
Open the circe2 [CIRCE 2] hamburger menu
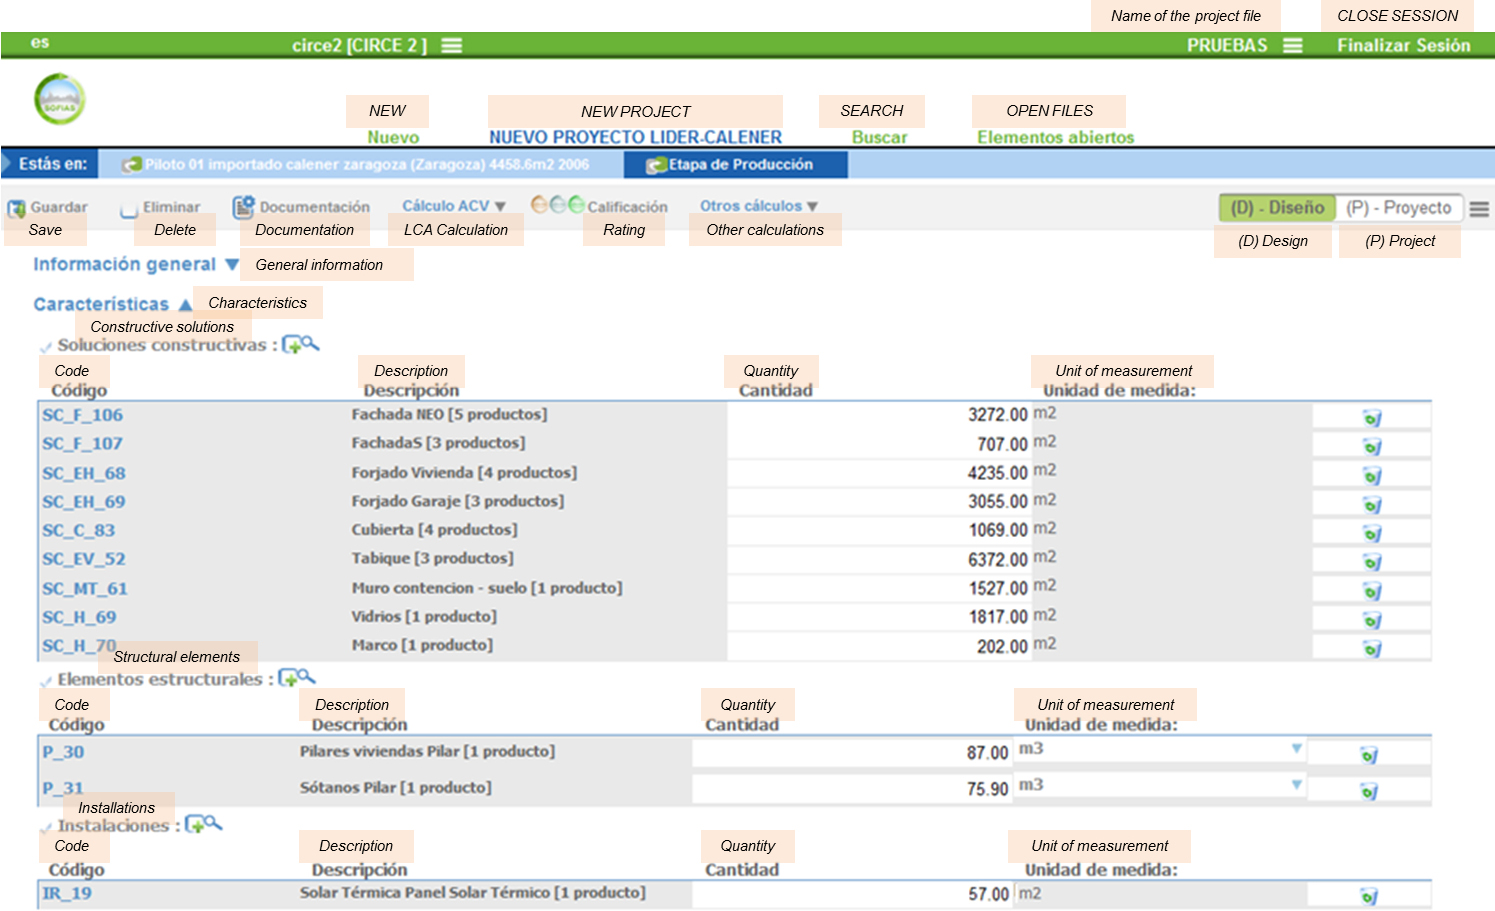point(452,46)
